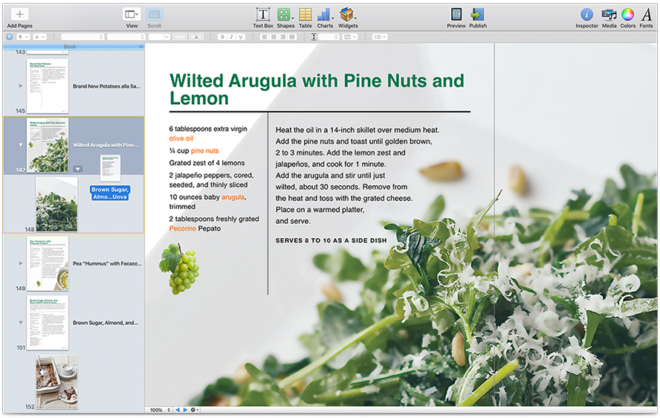660x418 pixels.
Task: Click the dragged 'Brown Sugar, Almo...Uova' label
Action: click(x=109, y=193)
